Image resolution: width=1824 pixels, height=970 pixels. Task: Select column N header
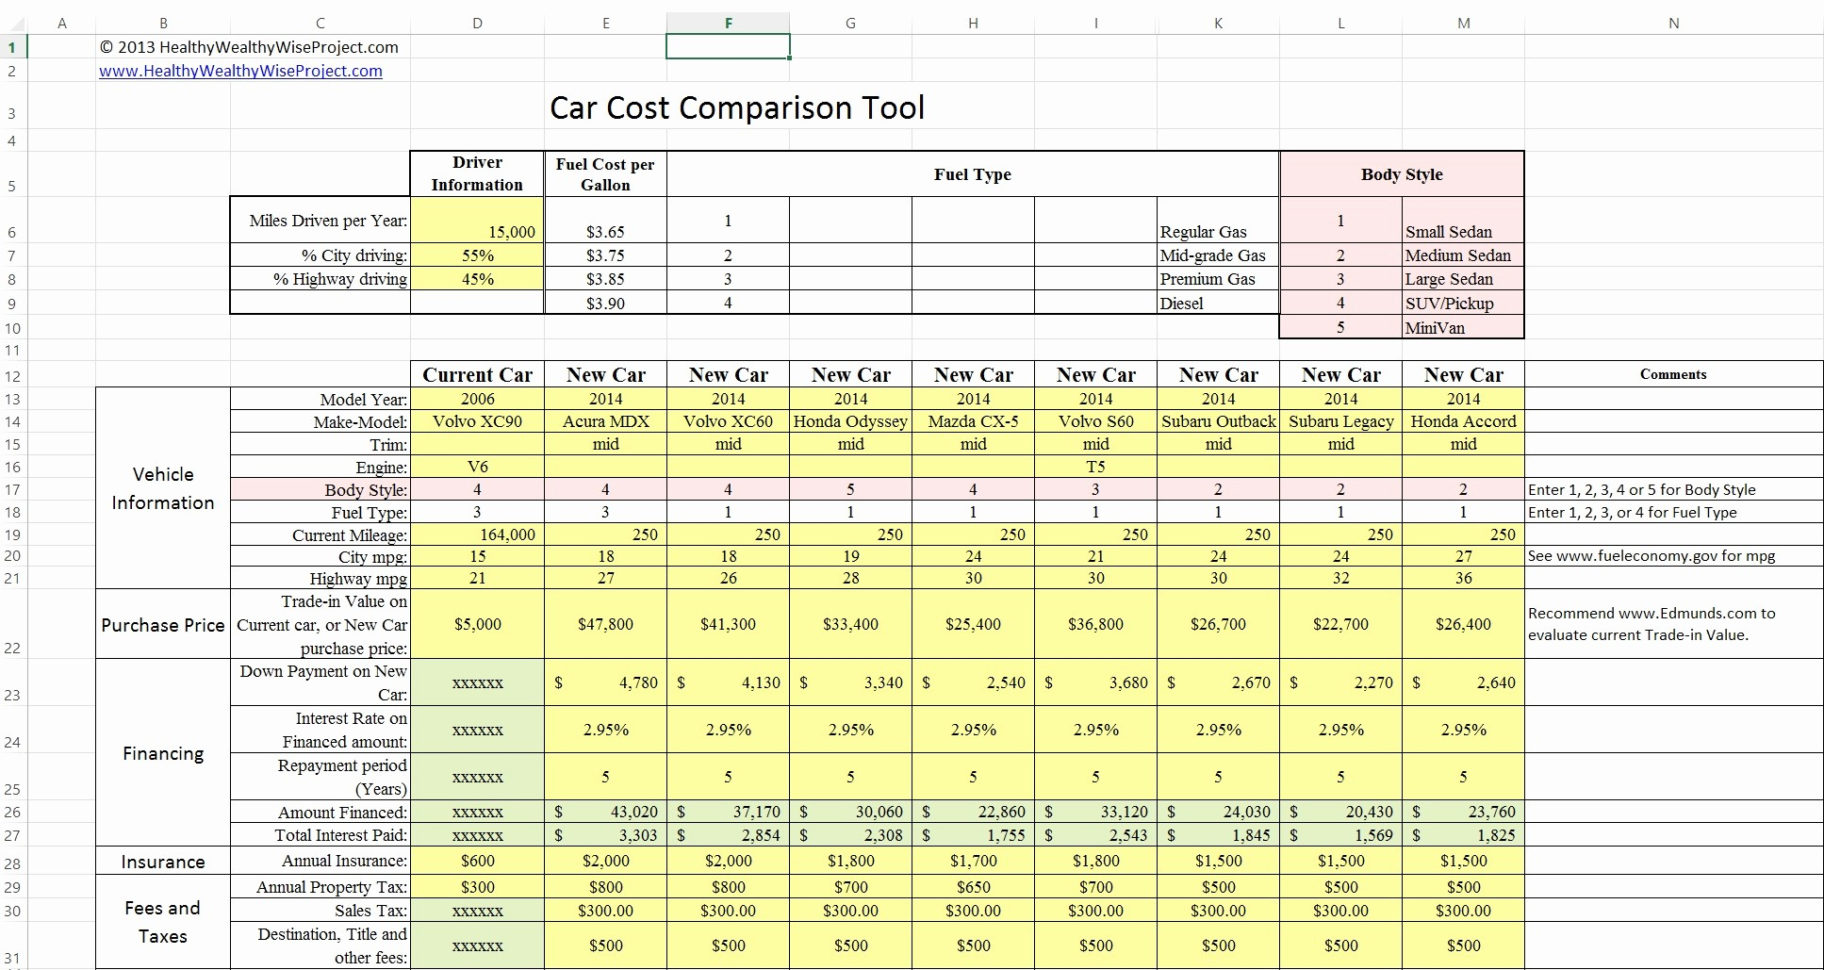(x=1673, y=21)
